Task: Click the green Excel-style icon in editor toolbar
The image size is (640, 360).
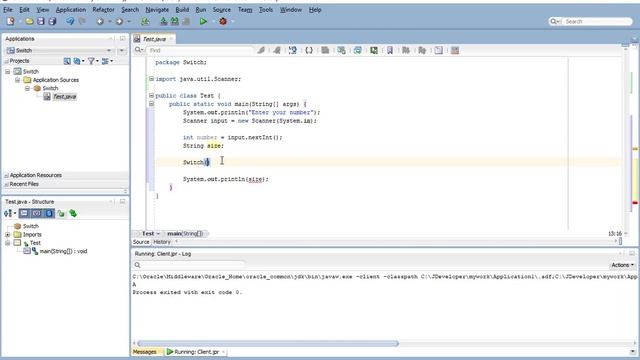Action: pyautogui.click(x=374, y=50)
